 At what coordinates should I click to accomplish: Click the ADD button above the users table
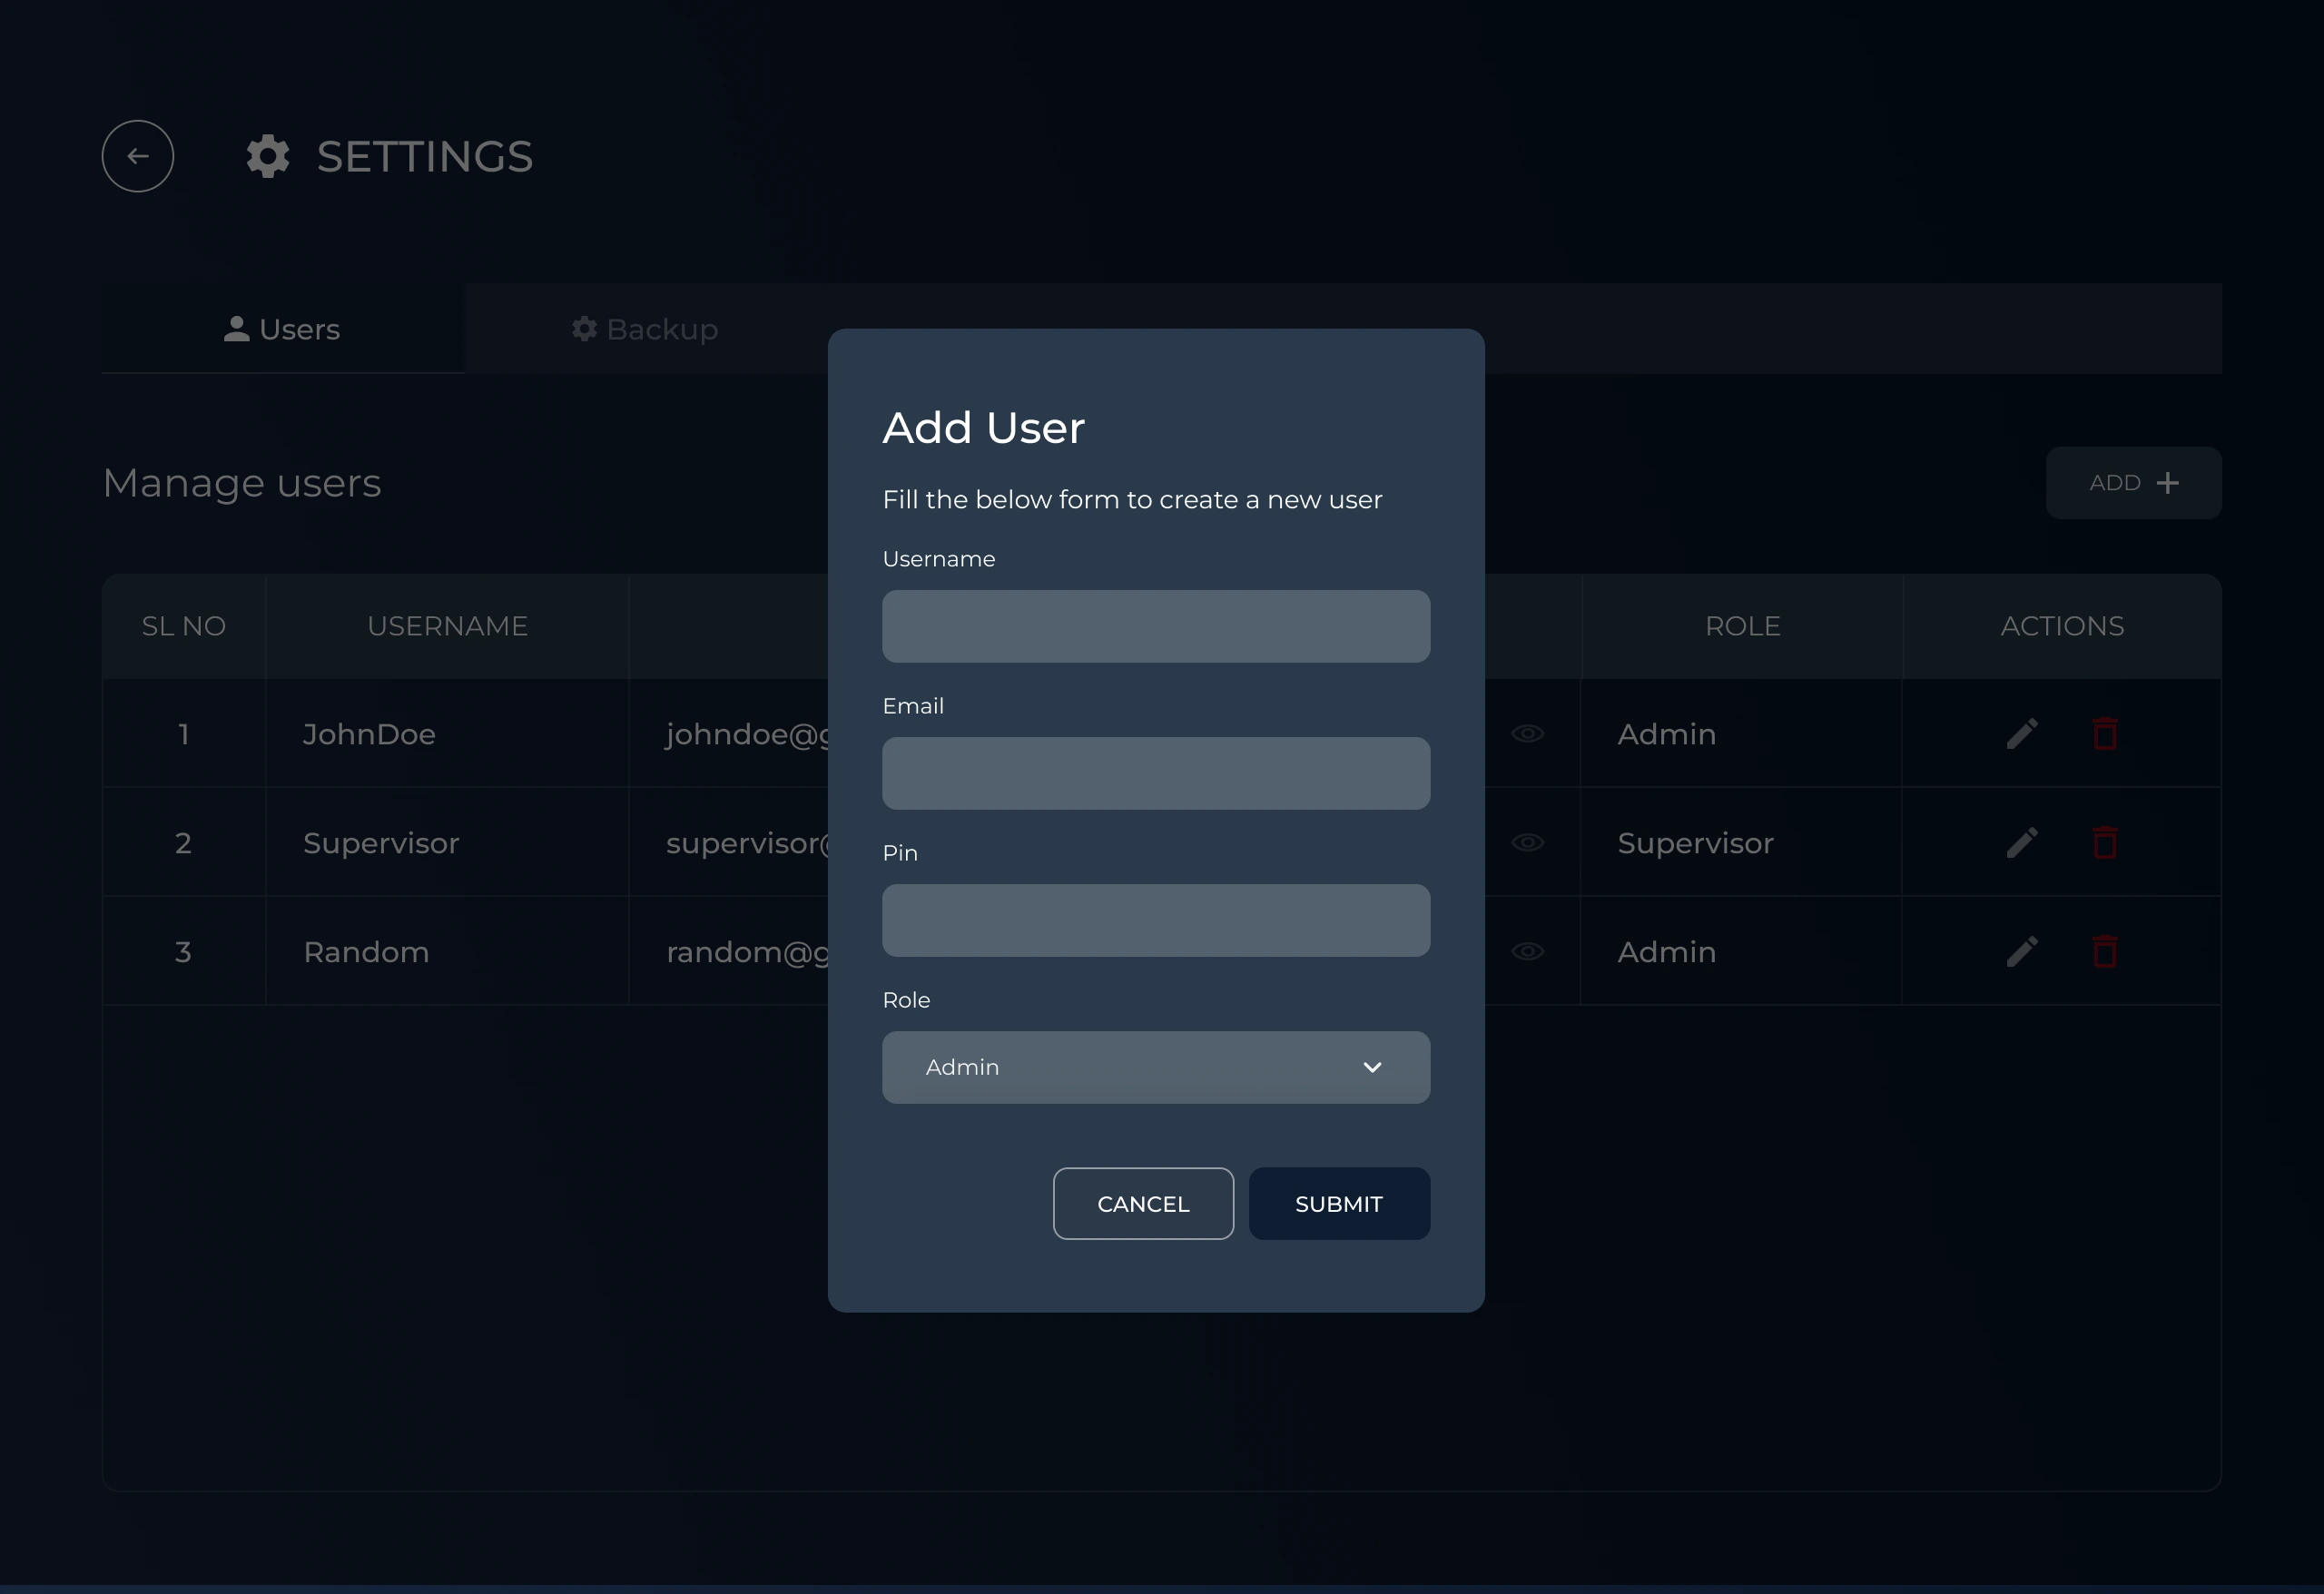(2133, 483)
